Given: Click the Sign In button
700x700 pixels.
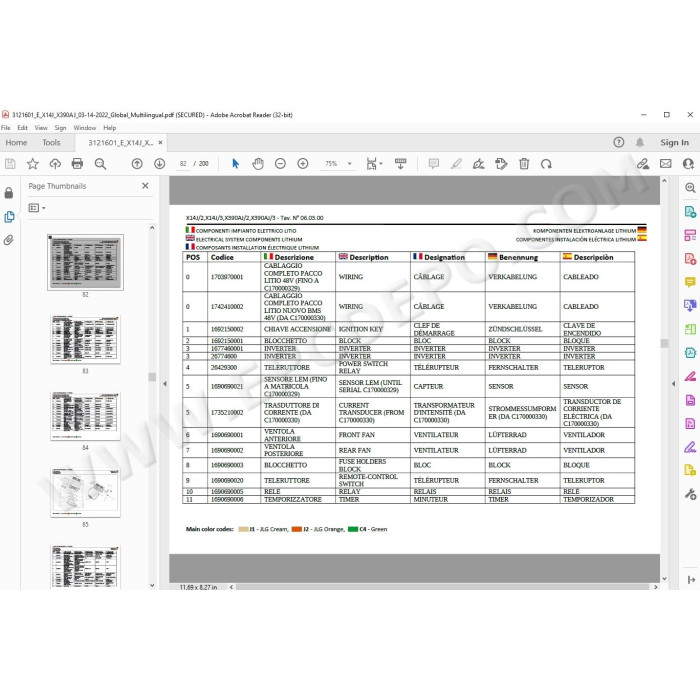Looking at the screenshot, I should click(x=674, y=142).
